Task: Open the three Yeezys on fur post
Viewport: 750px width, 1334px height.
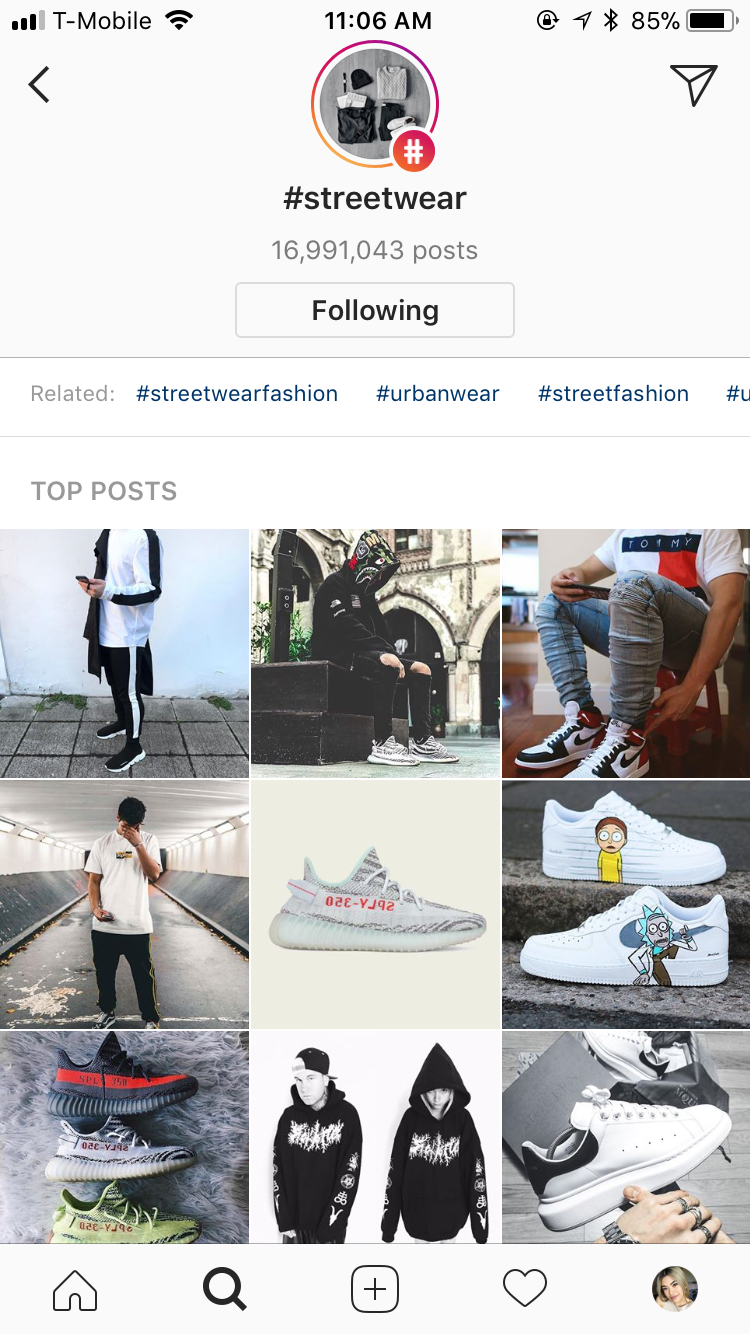Action: pos(124,1137)
